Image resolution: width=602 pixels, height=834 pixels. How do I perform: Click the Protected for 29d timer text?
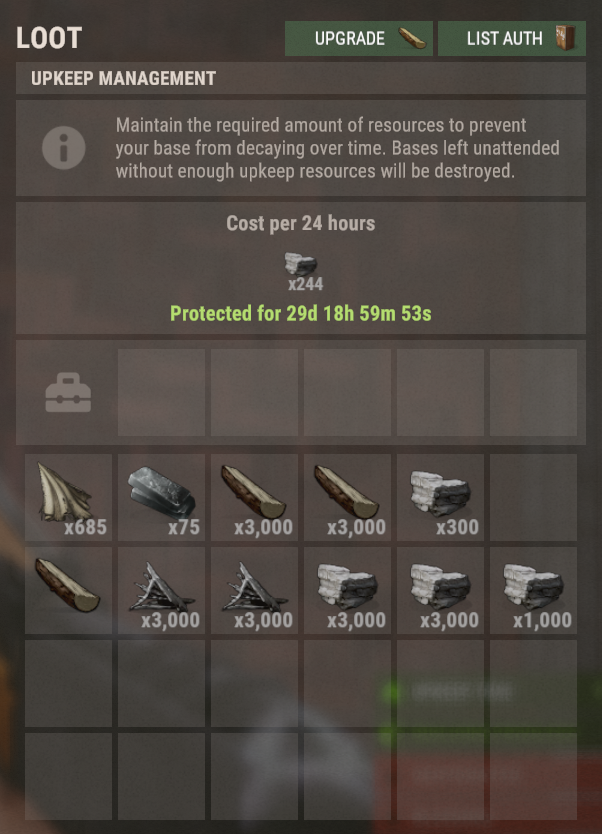click(x=301, y=313)
